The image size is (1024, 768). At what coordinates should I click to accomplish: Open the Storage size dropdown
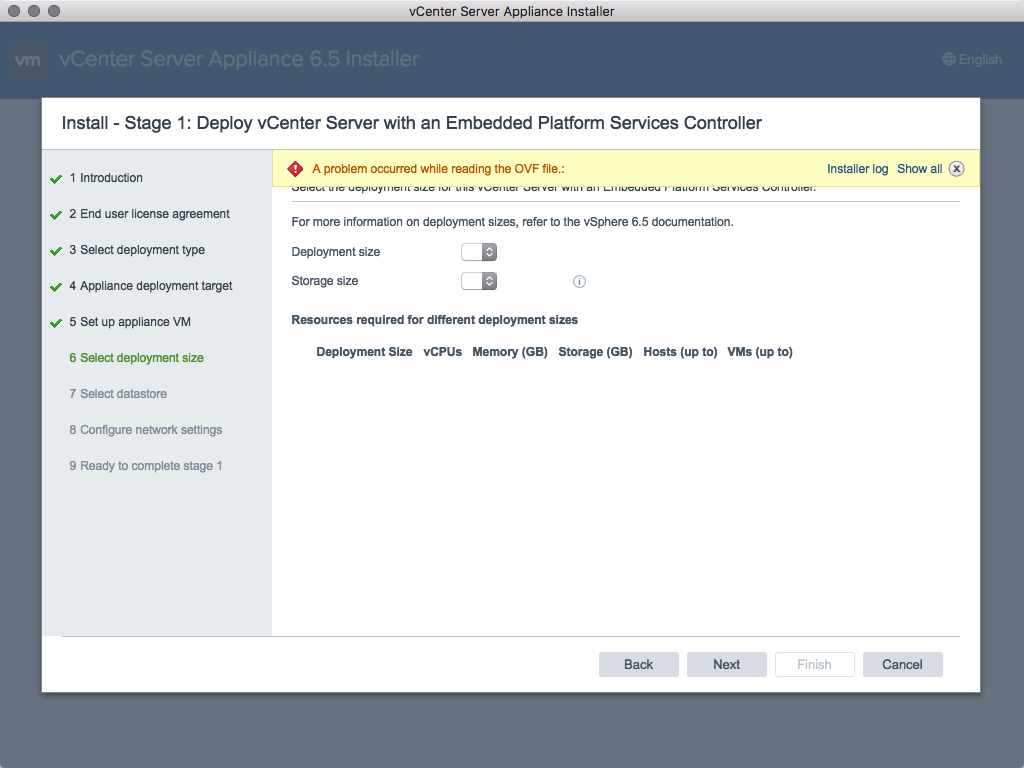[479, 281]
